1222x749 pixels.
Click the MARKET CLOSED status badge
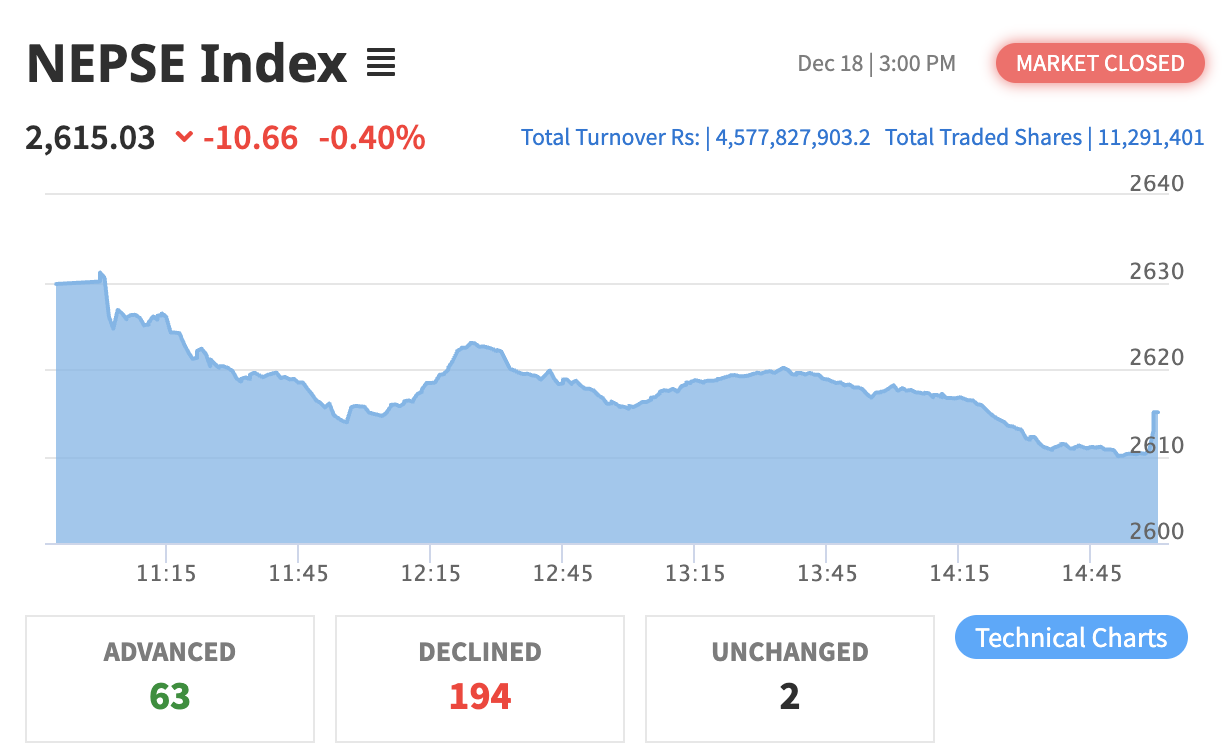(x=1100, y=64)
